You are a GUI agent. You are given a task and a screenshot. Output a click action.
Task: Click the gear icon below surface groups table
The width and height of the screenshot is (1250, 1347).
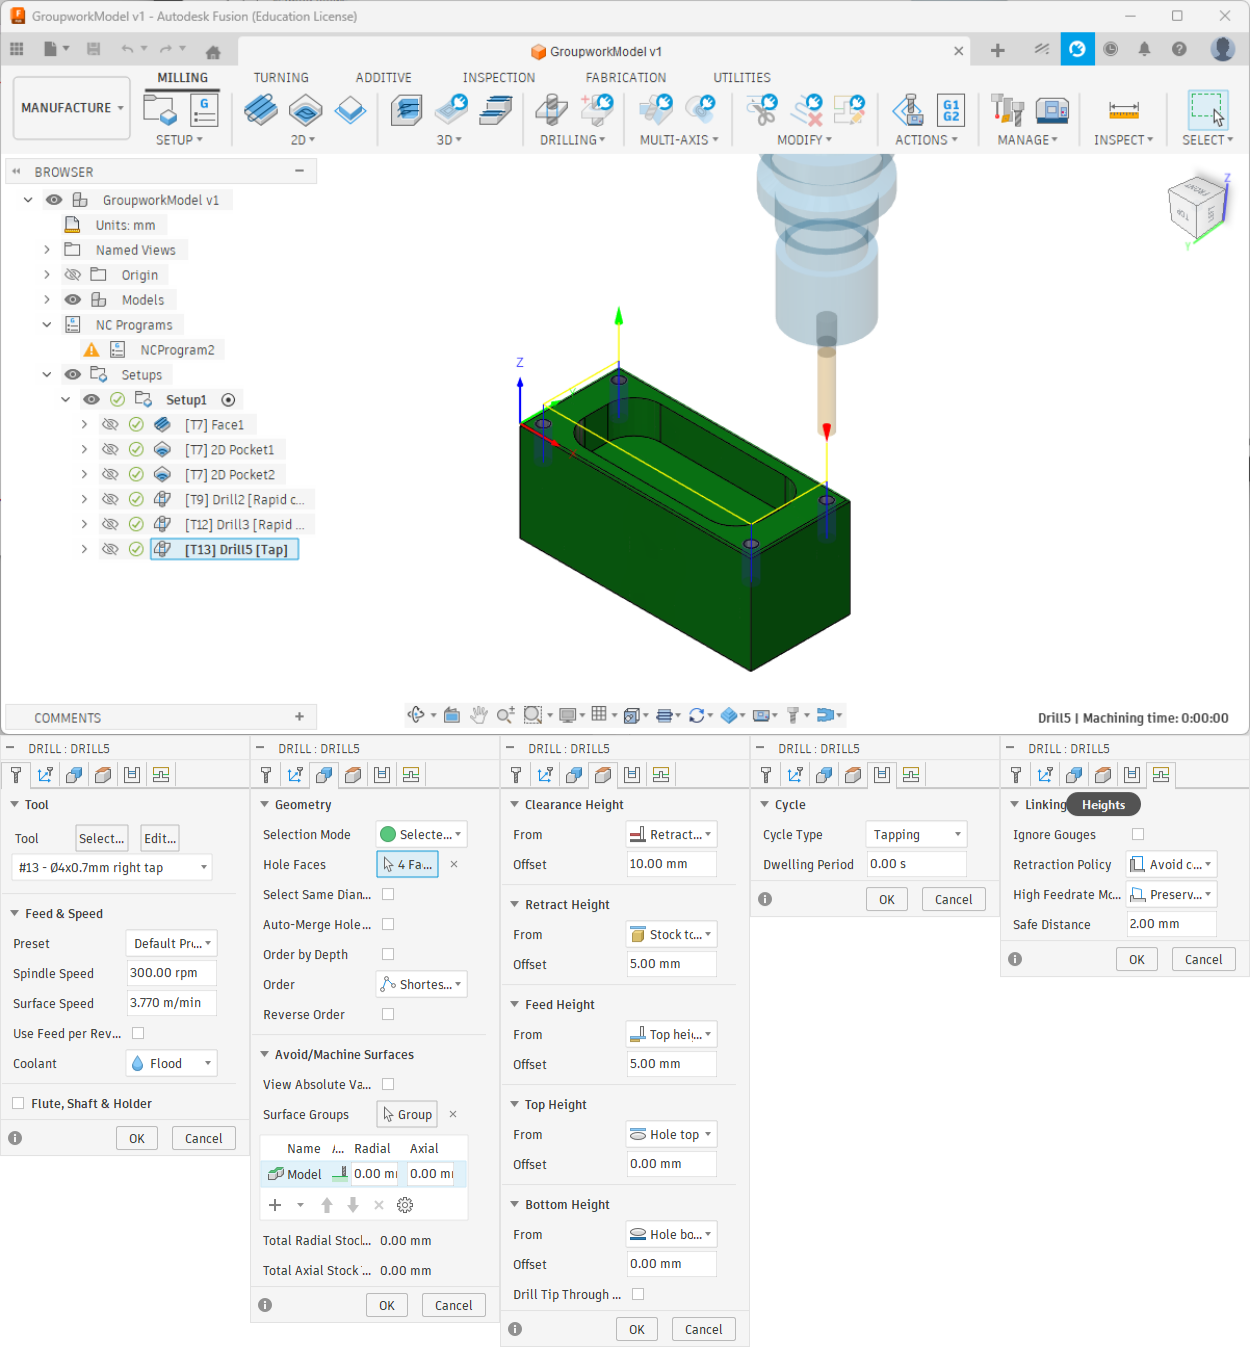click(x=405, y=1205)
